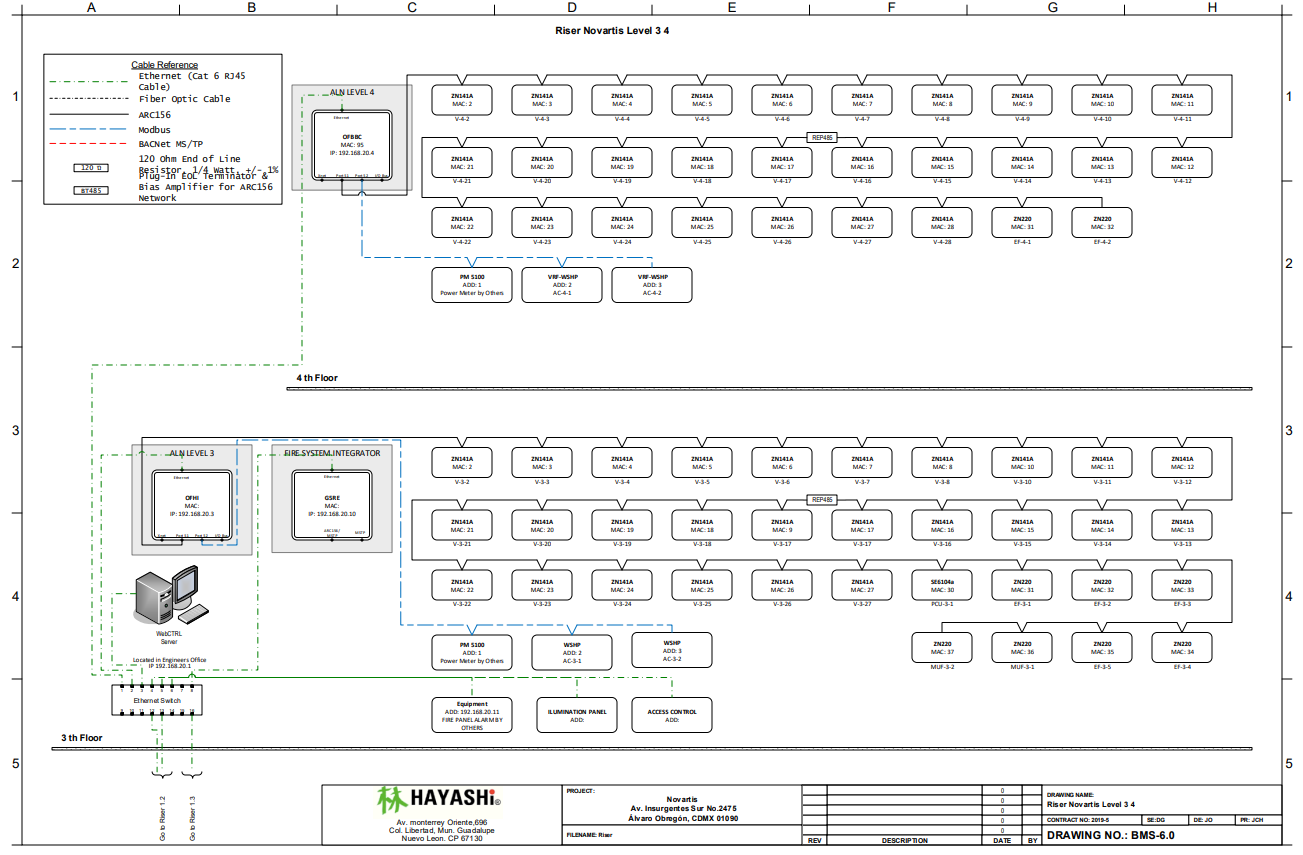Click the DRAWING NO. BMS-6.0 title block field
This screenshot has width=1303, height=855.
(x=1110, y=835)
